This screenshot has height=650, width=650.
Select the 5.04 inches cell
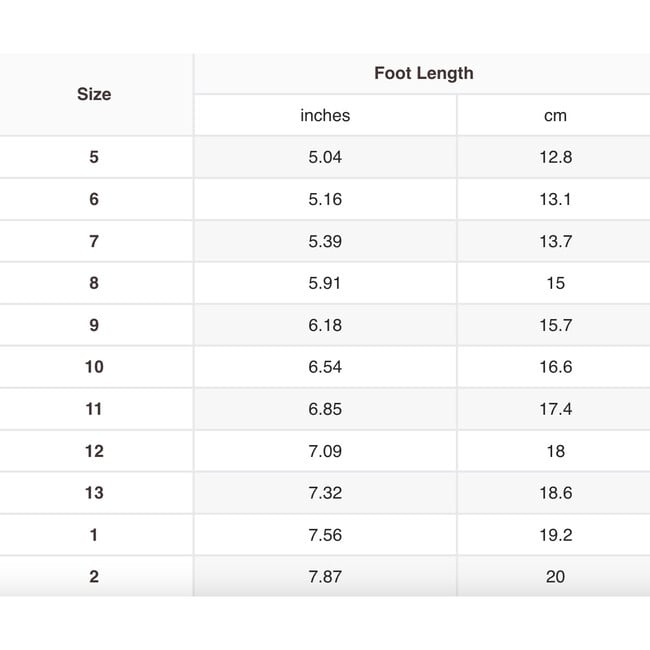tap(325, 157)
